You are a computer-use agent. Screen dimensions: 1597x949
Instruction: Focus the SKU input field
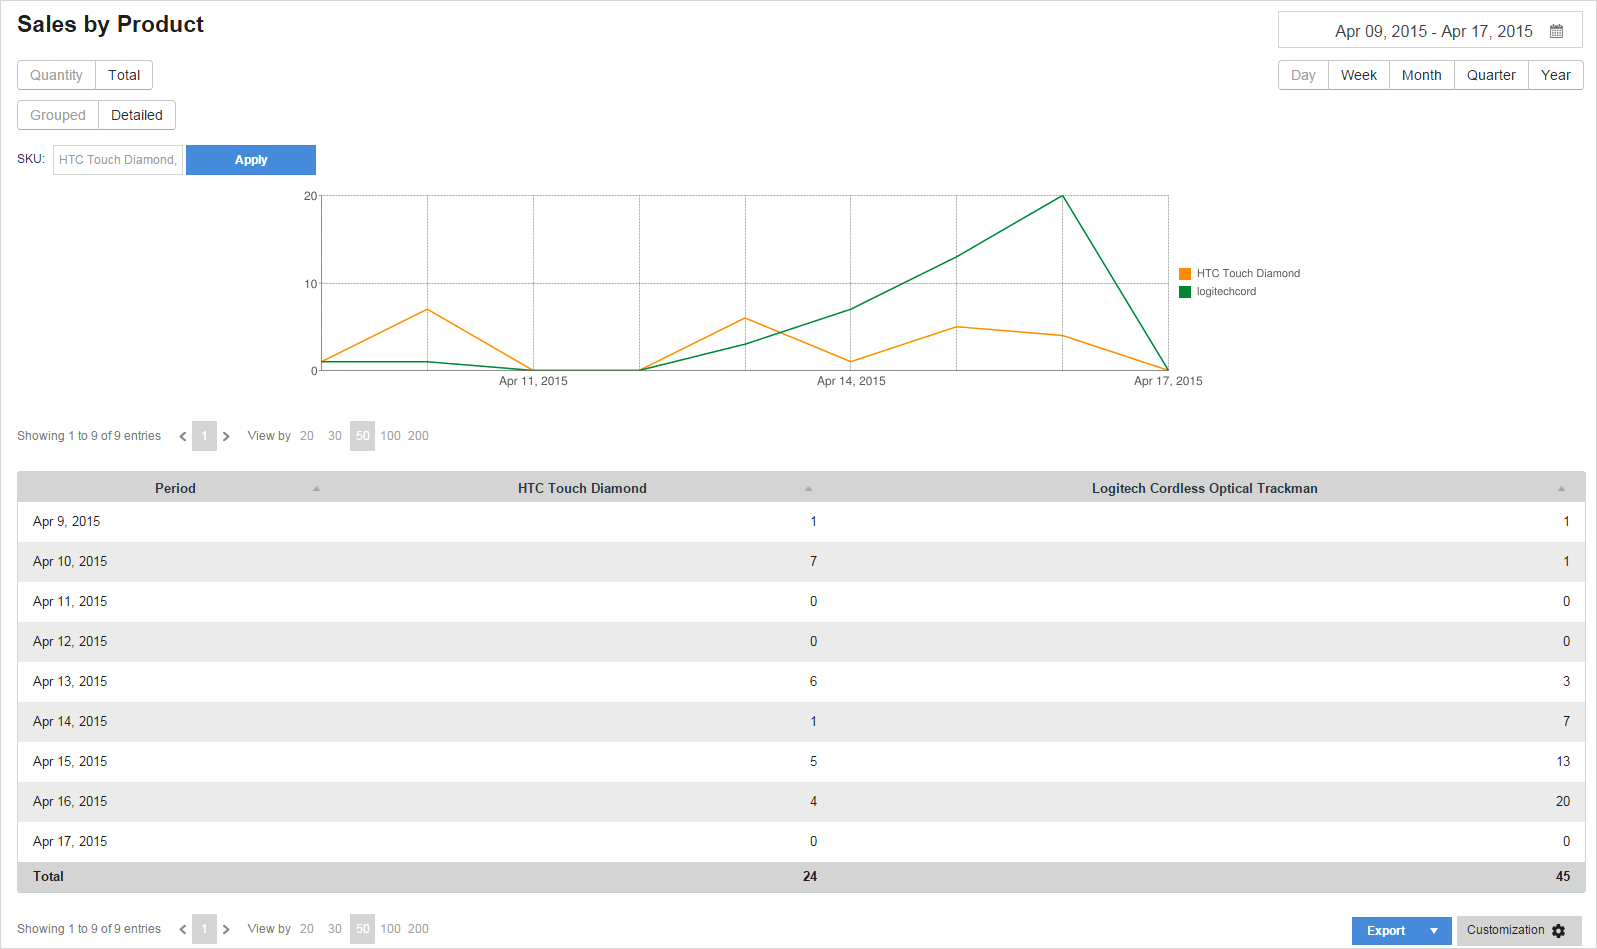point(118,160)
